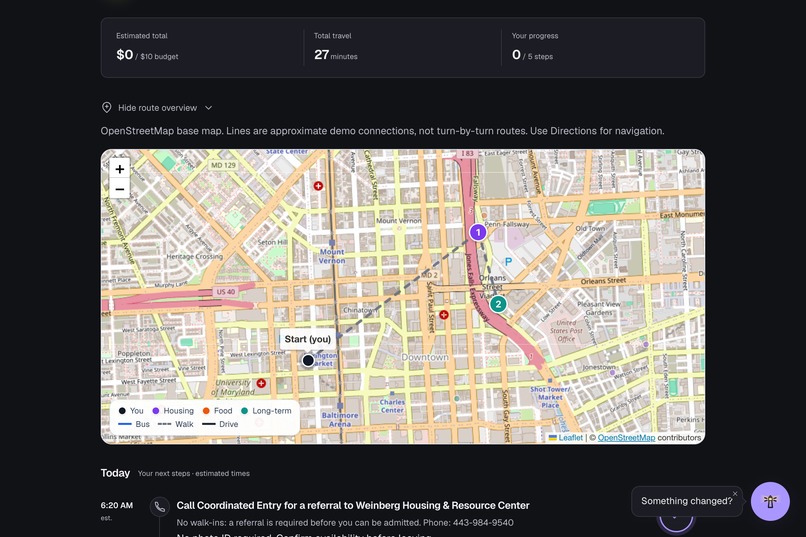
Task: Click the Food legend entry
Action: coord(217,411)
